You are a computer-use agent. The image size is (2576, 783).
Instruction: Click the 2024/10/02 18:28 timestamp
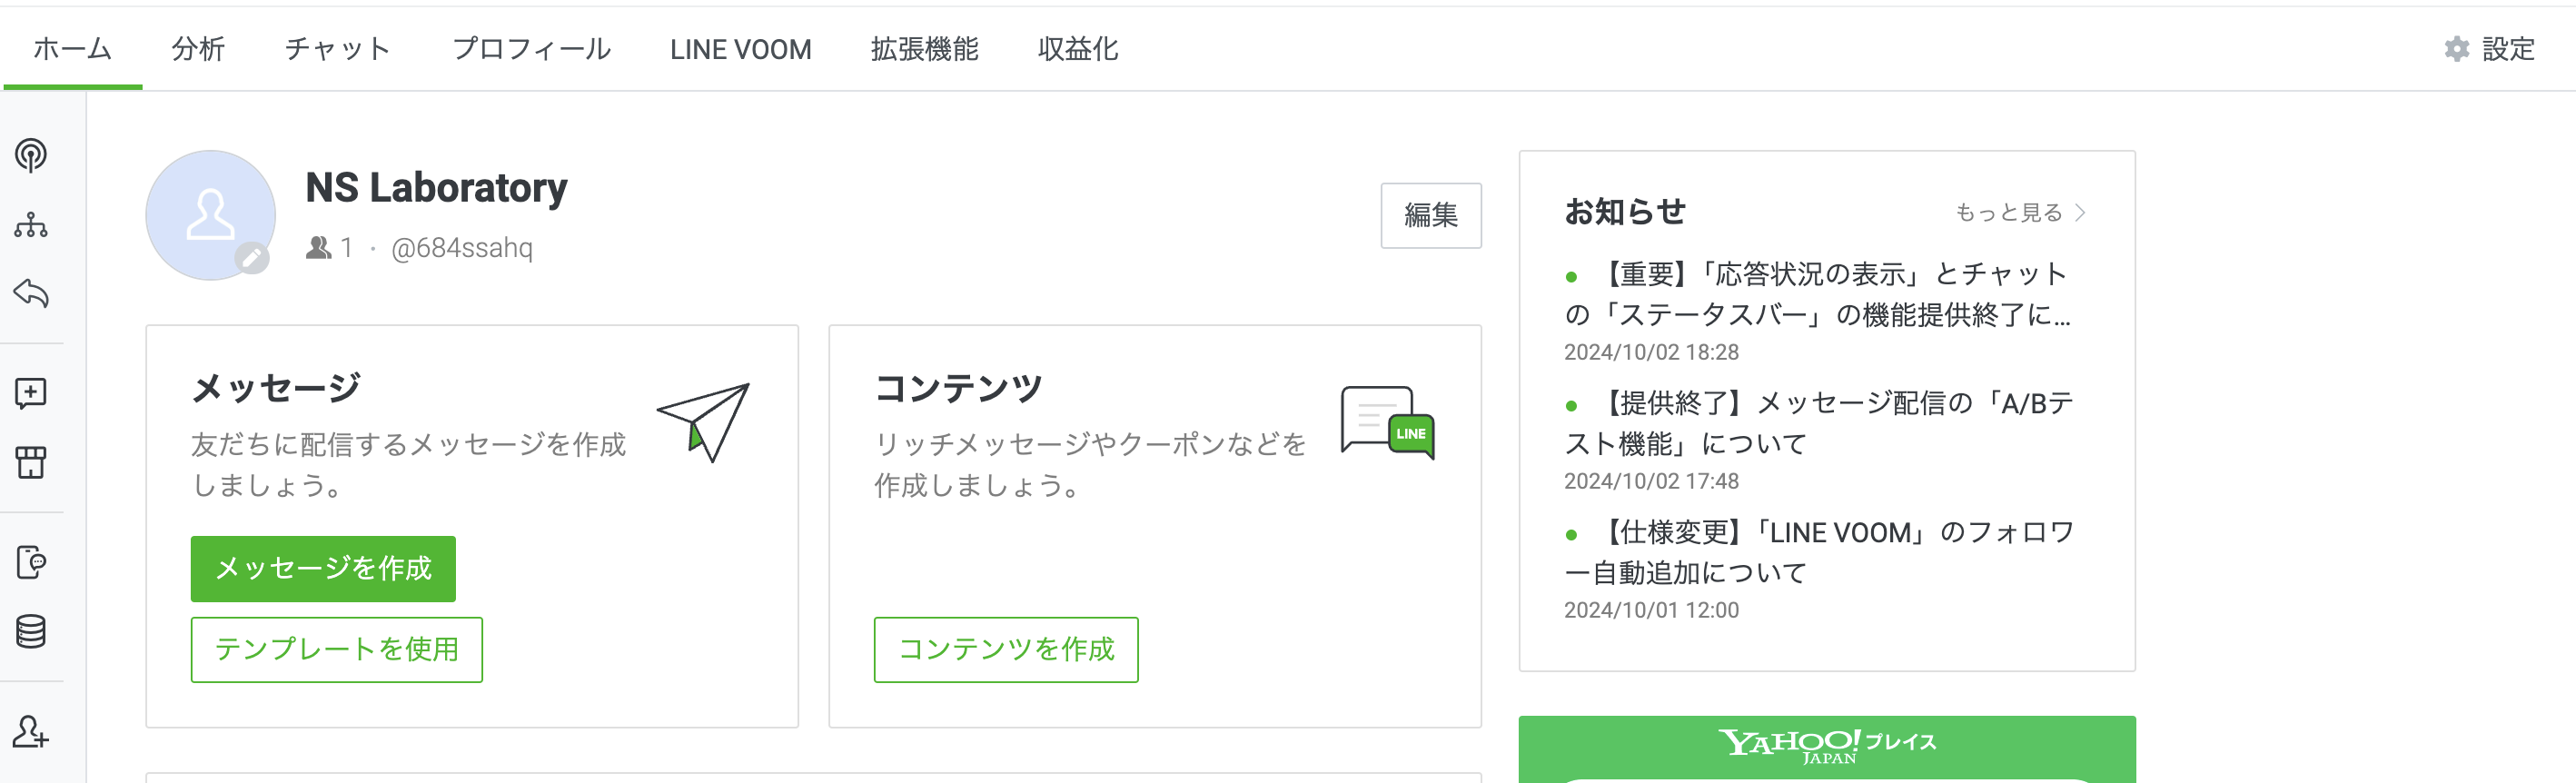pos(1652,352)
